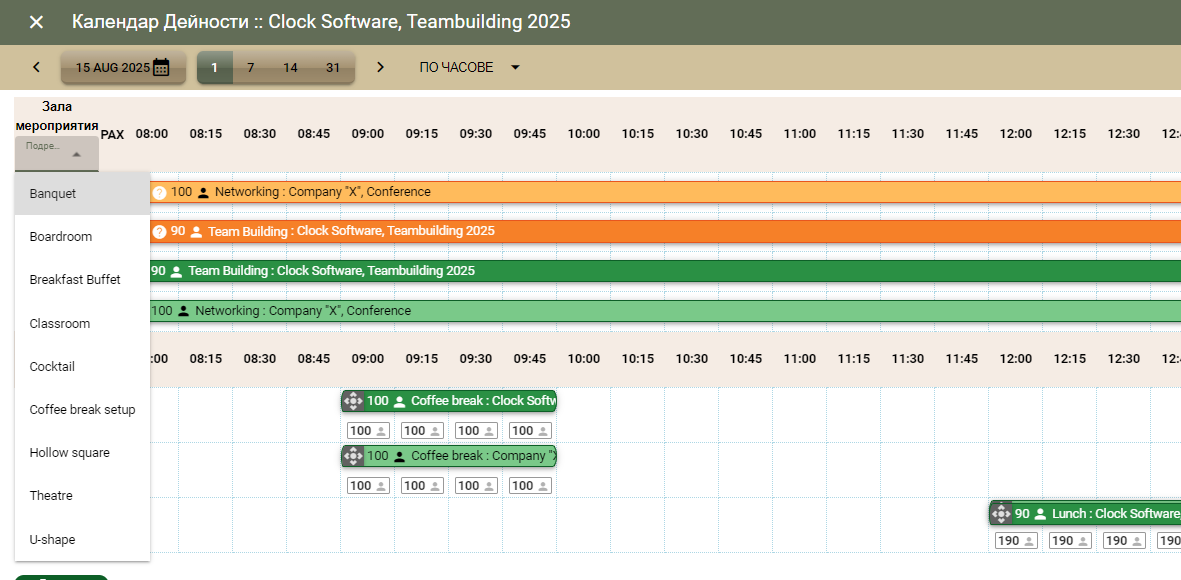Click question mark icon on 90 Team Building bar
Viewport: 1181px width, 580px height.
[159, 231]
